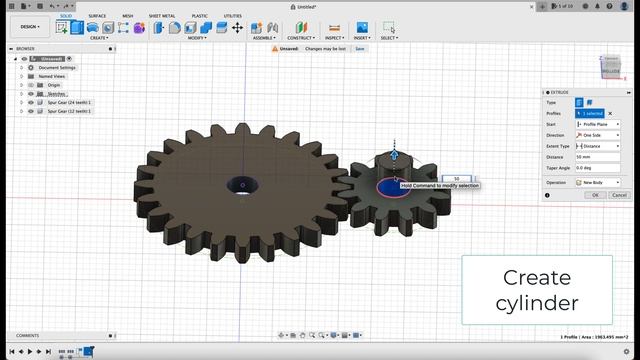Click the Insert image icon
The width and height of the screenshot is (640, 360).
(362, 28)
